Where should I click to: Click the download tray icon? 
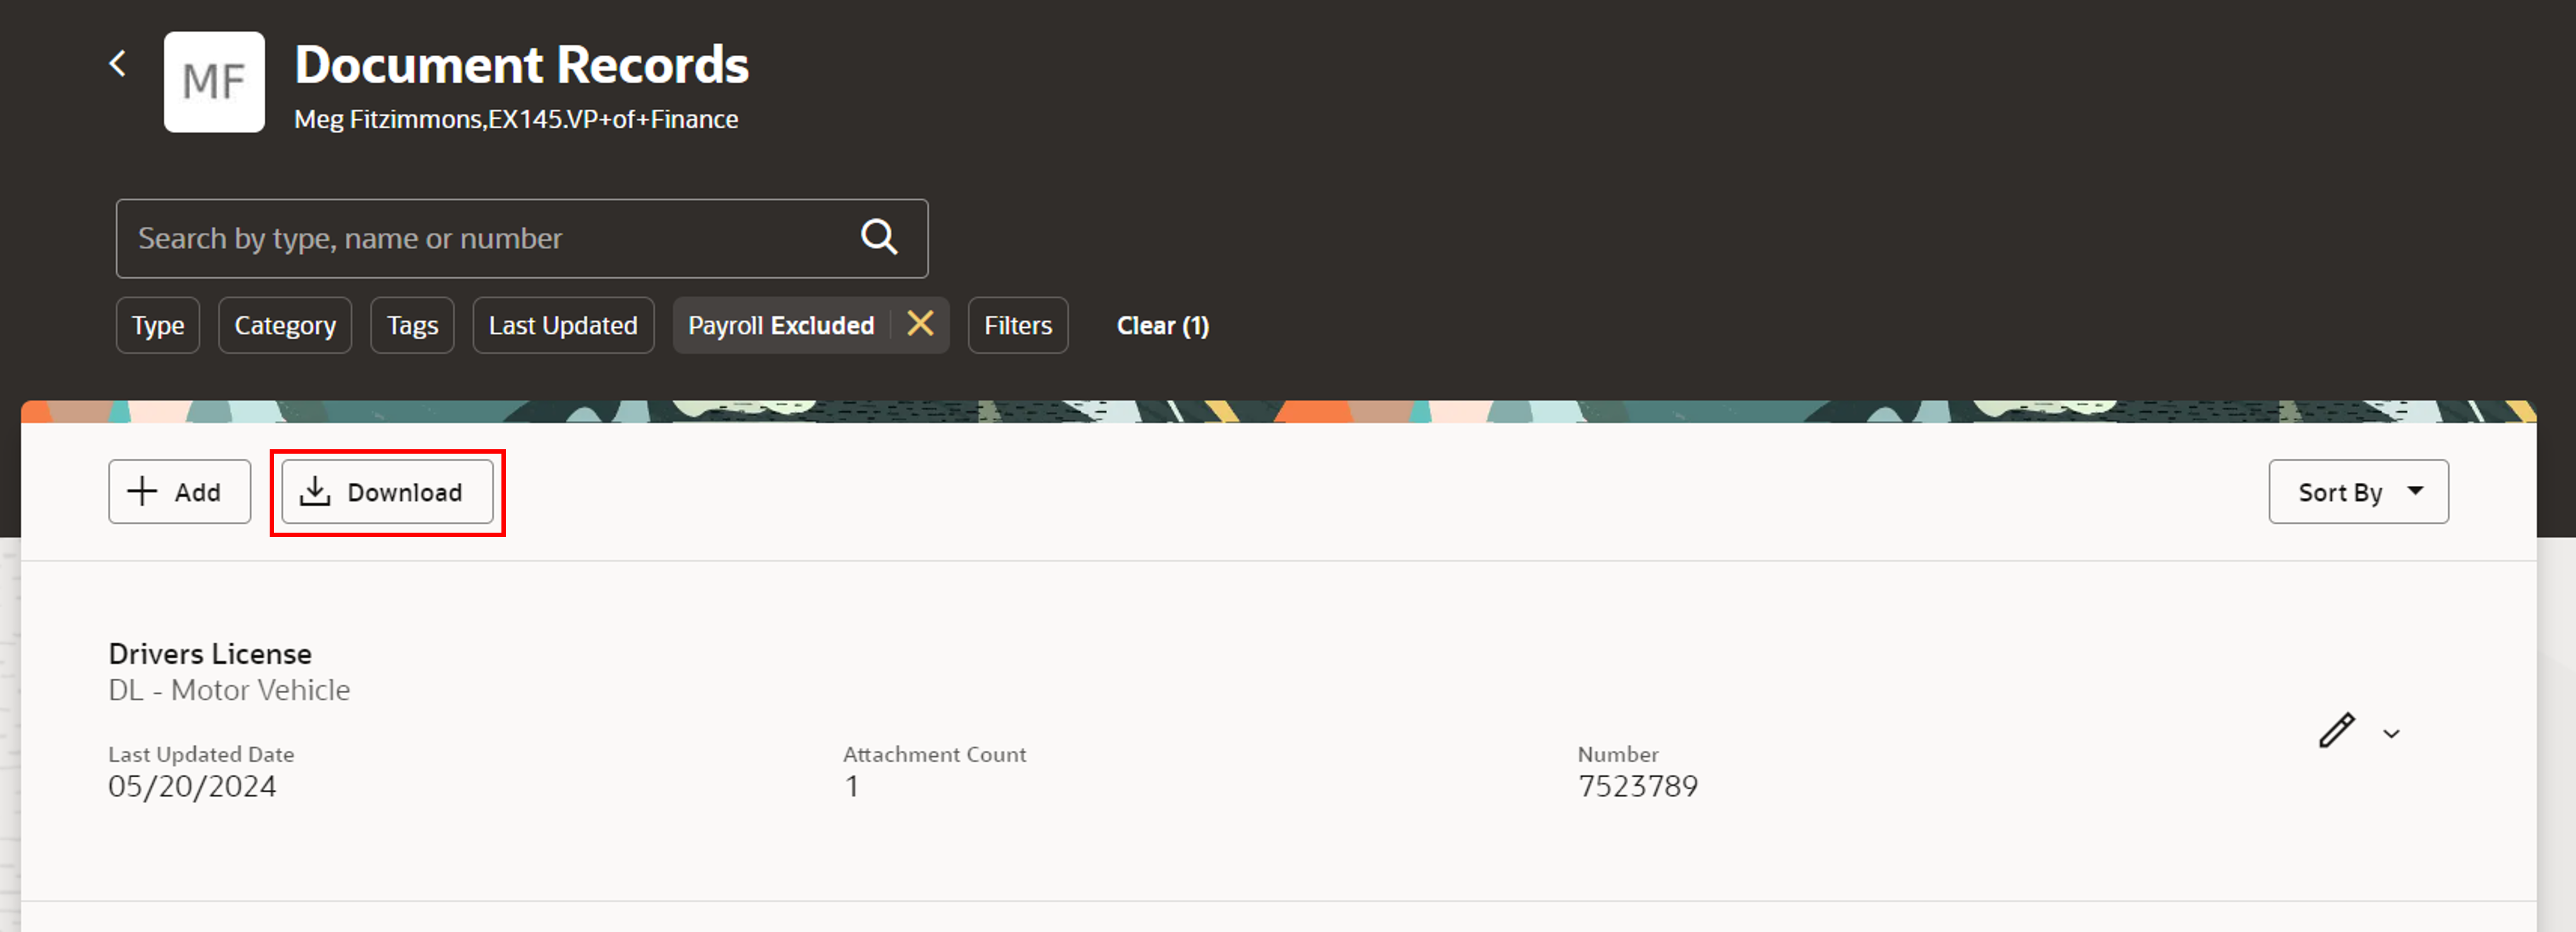tap(315, 491)
